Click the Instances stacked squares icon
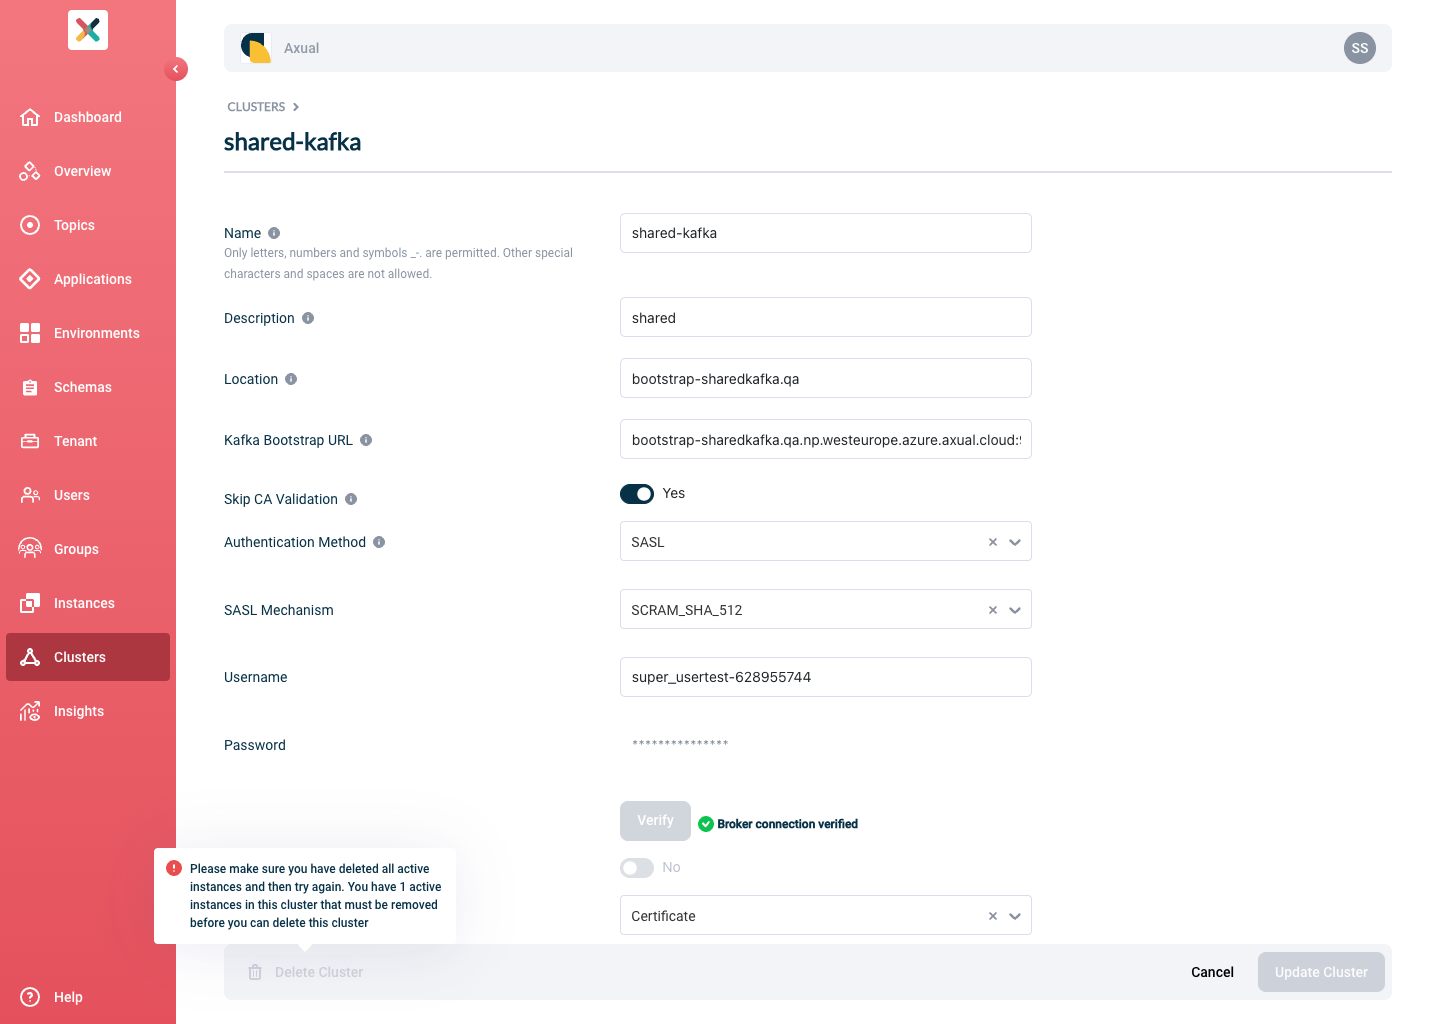 tap(30, 603)
